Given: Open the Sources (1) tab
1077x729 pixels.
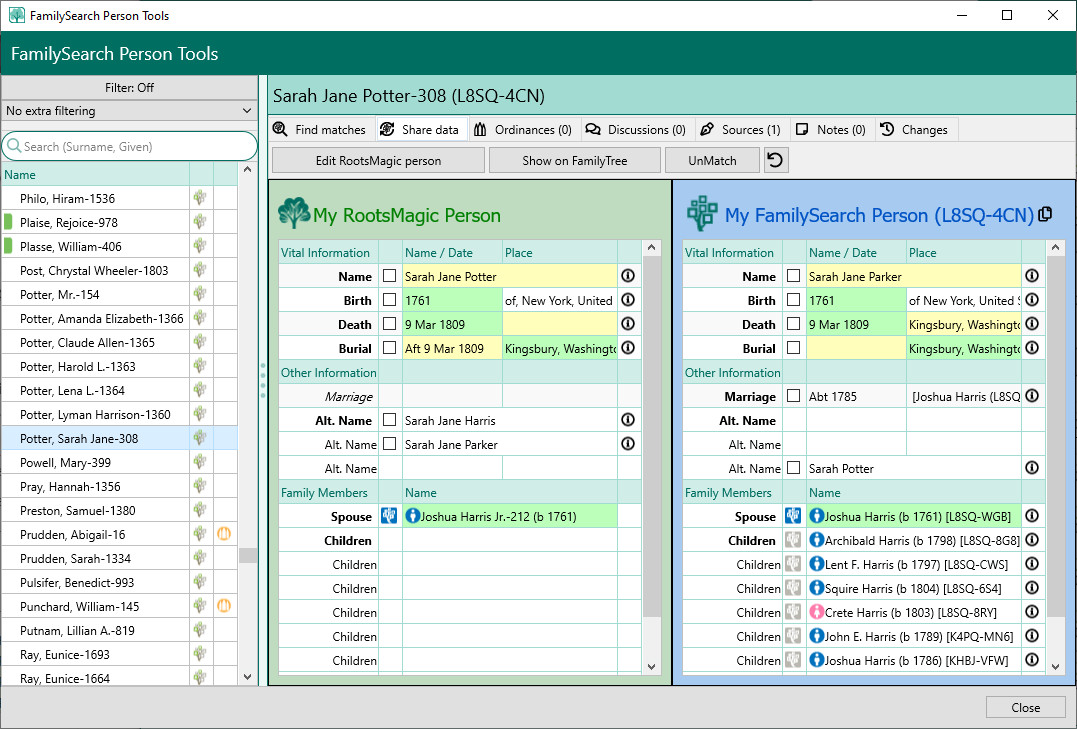Looking at the screenshot, I should pyautogui.click(x=740, y=130).
